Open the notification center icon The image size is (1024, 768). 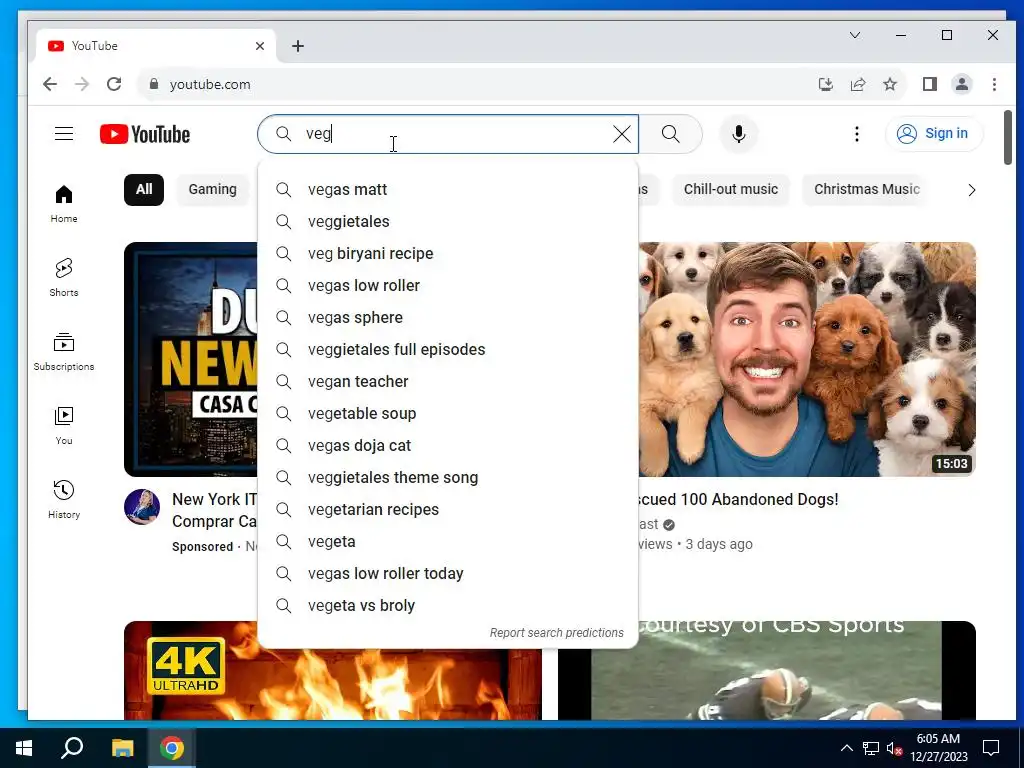991,748
